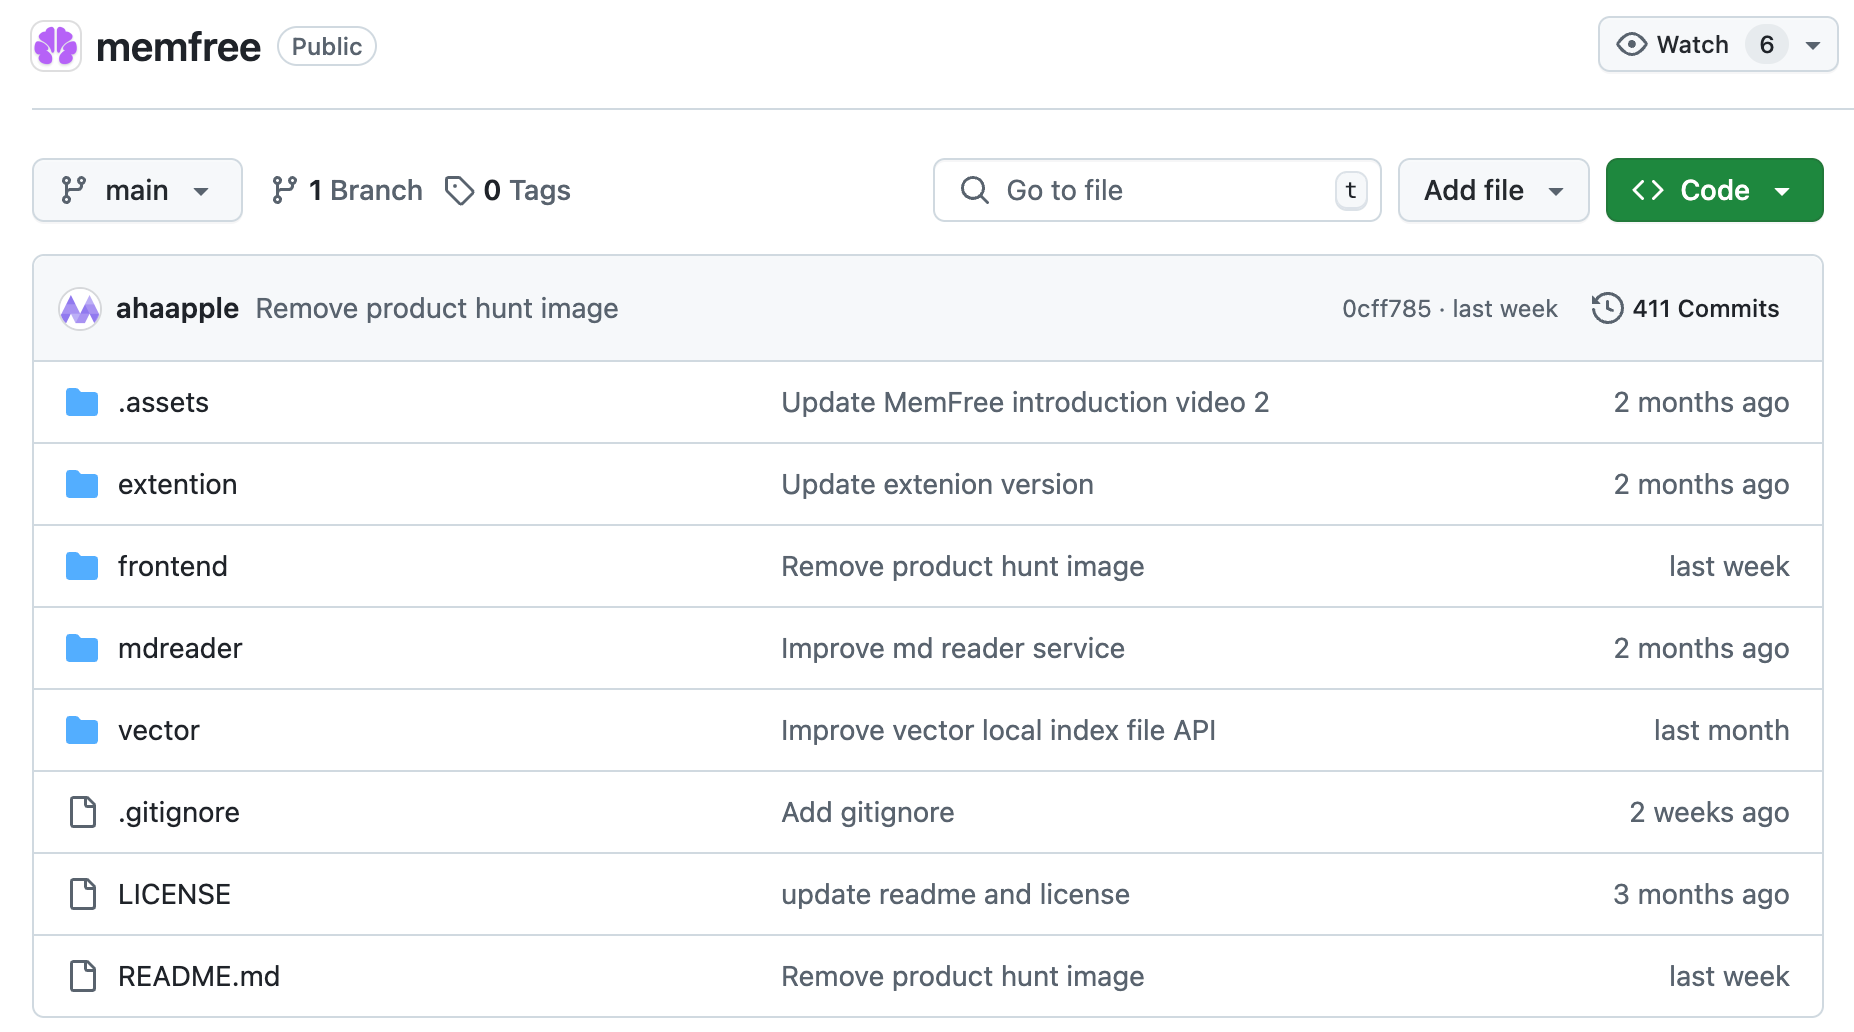The image size is (1854, 1032).
Task: Click the ahaapple user avatar
Action: coord(80,309)
